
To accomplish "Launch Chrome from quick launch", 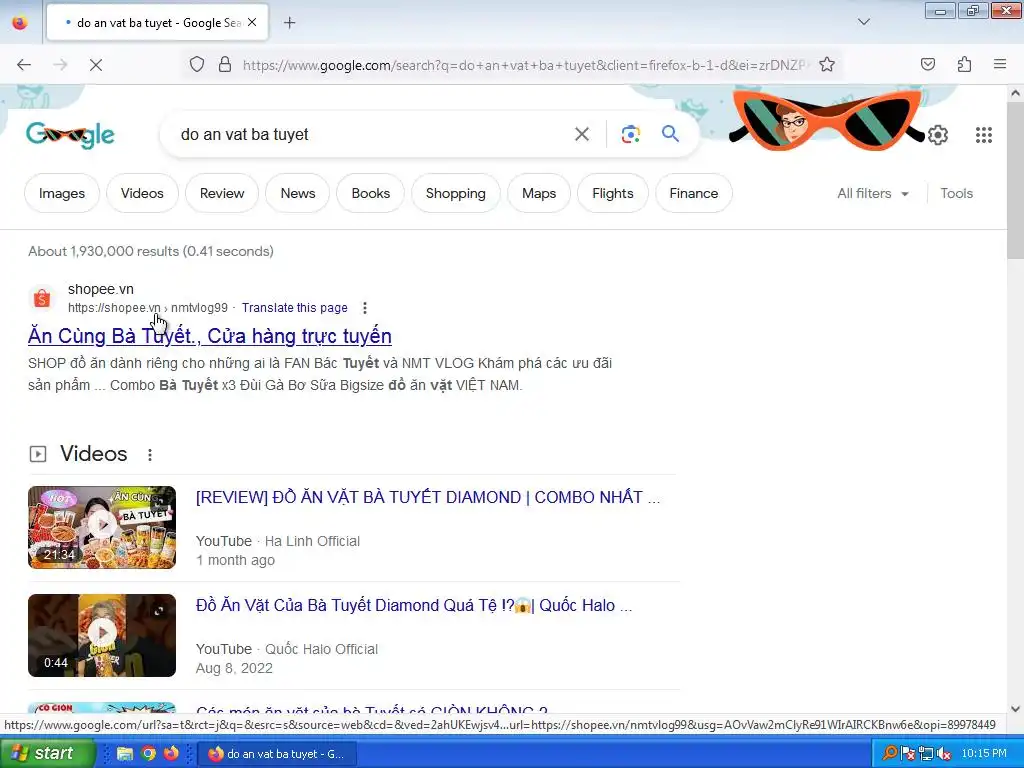I will click(x=149, y=753).
